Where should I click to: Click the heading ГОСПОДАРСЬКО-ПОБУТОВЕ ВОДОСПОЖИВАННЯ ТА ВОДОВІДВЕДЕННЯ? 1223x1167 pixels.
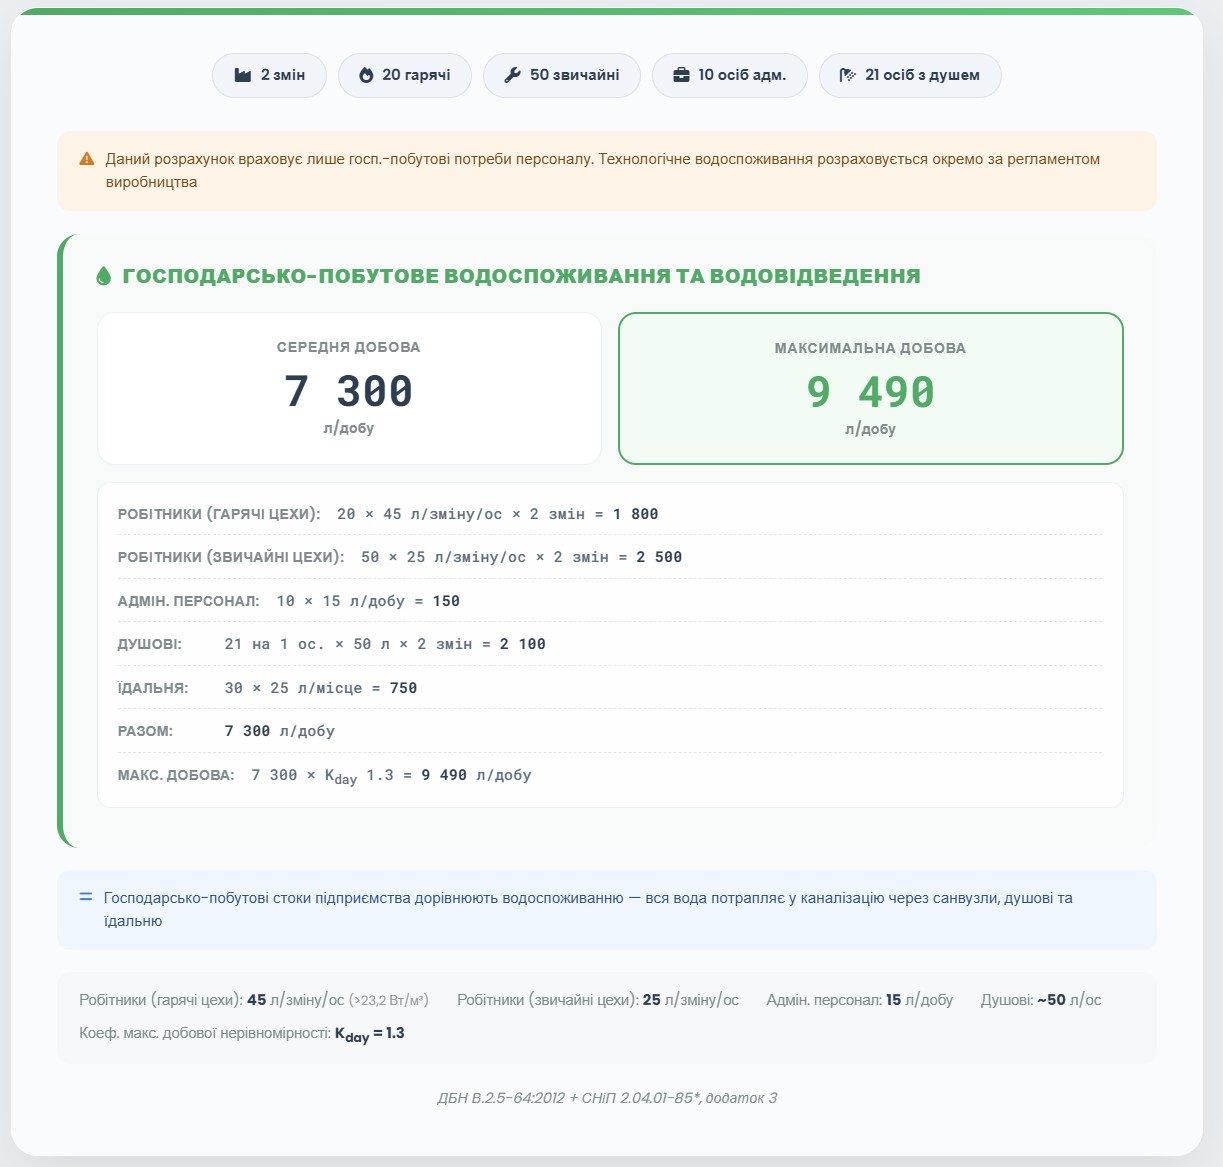[521, 276]
